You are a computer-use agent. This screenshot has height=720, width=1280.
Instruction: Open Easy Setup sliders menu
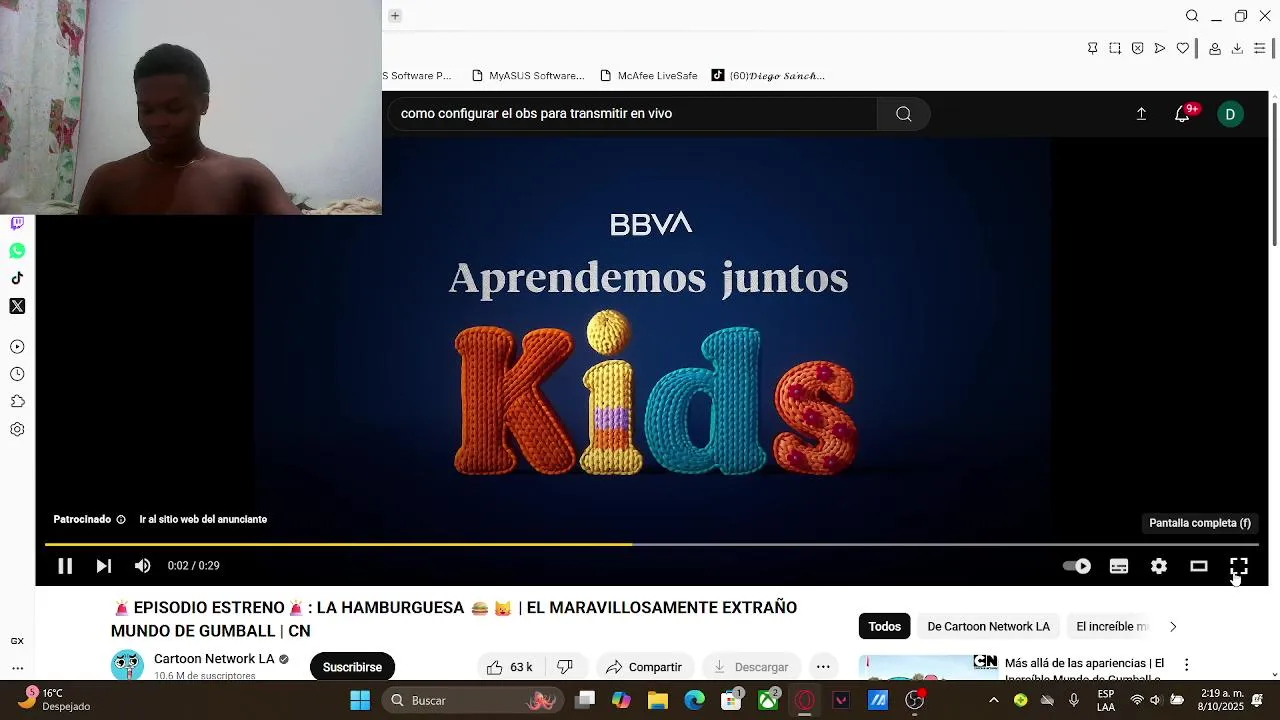point(1260,48)
